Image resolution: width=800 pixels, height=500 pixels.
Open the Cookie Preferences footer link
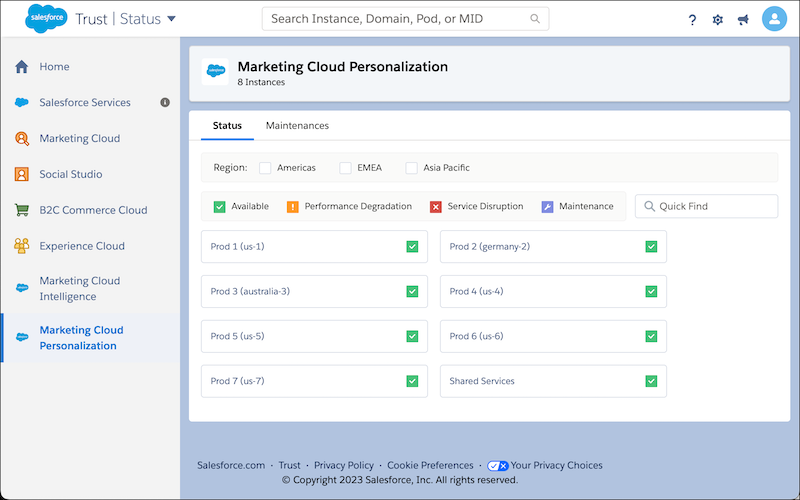[x=430, y=465]
